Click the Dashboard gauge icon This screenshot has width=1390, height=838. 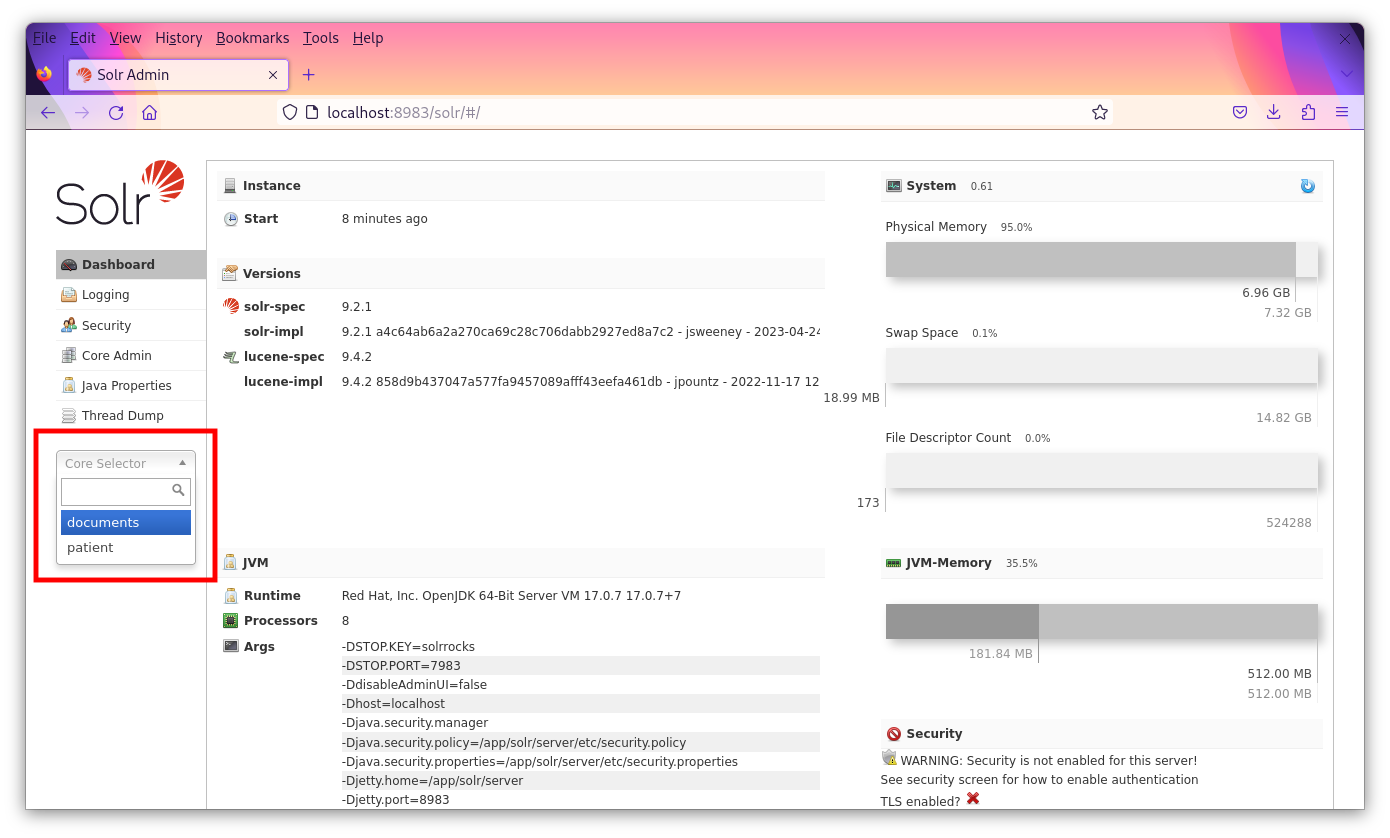pyautogui.click(x=69, y=265)
